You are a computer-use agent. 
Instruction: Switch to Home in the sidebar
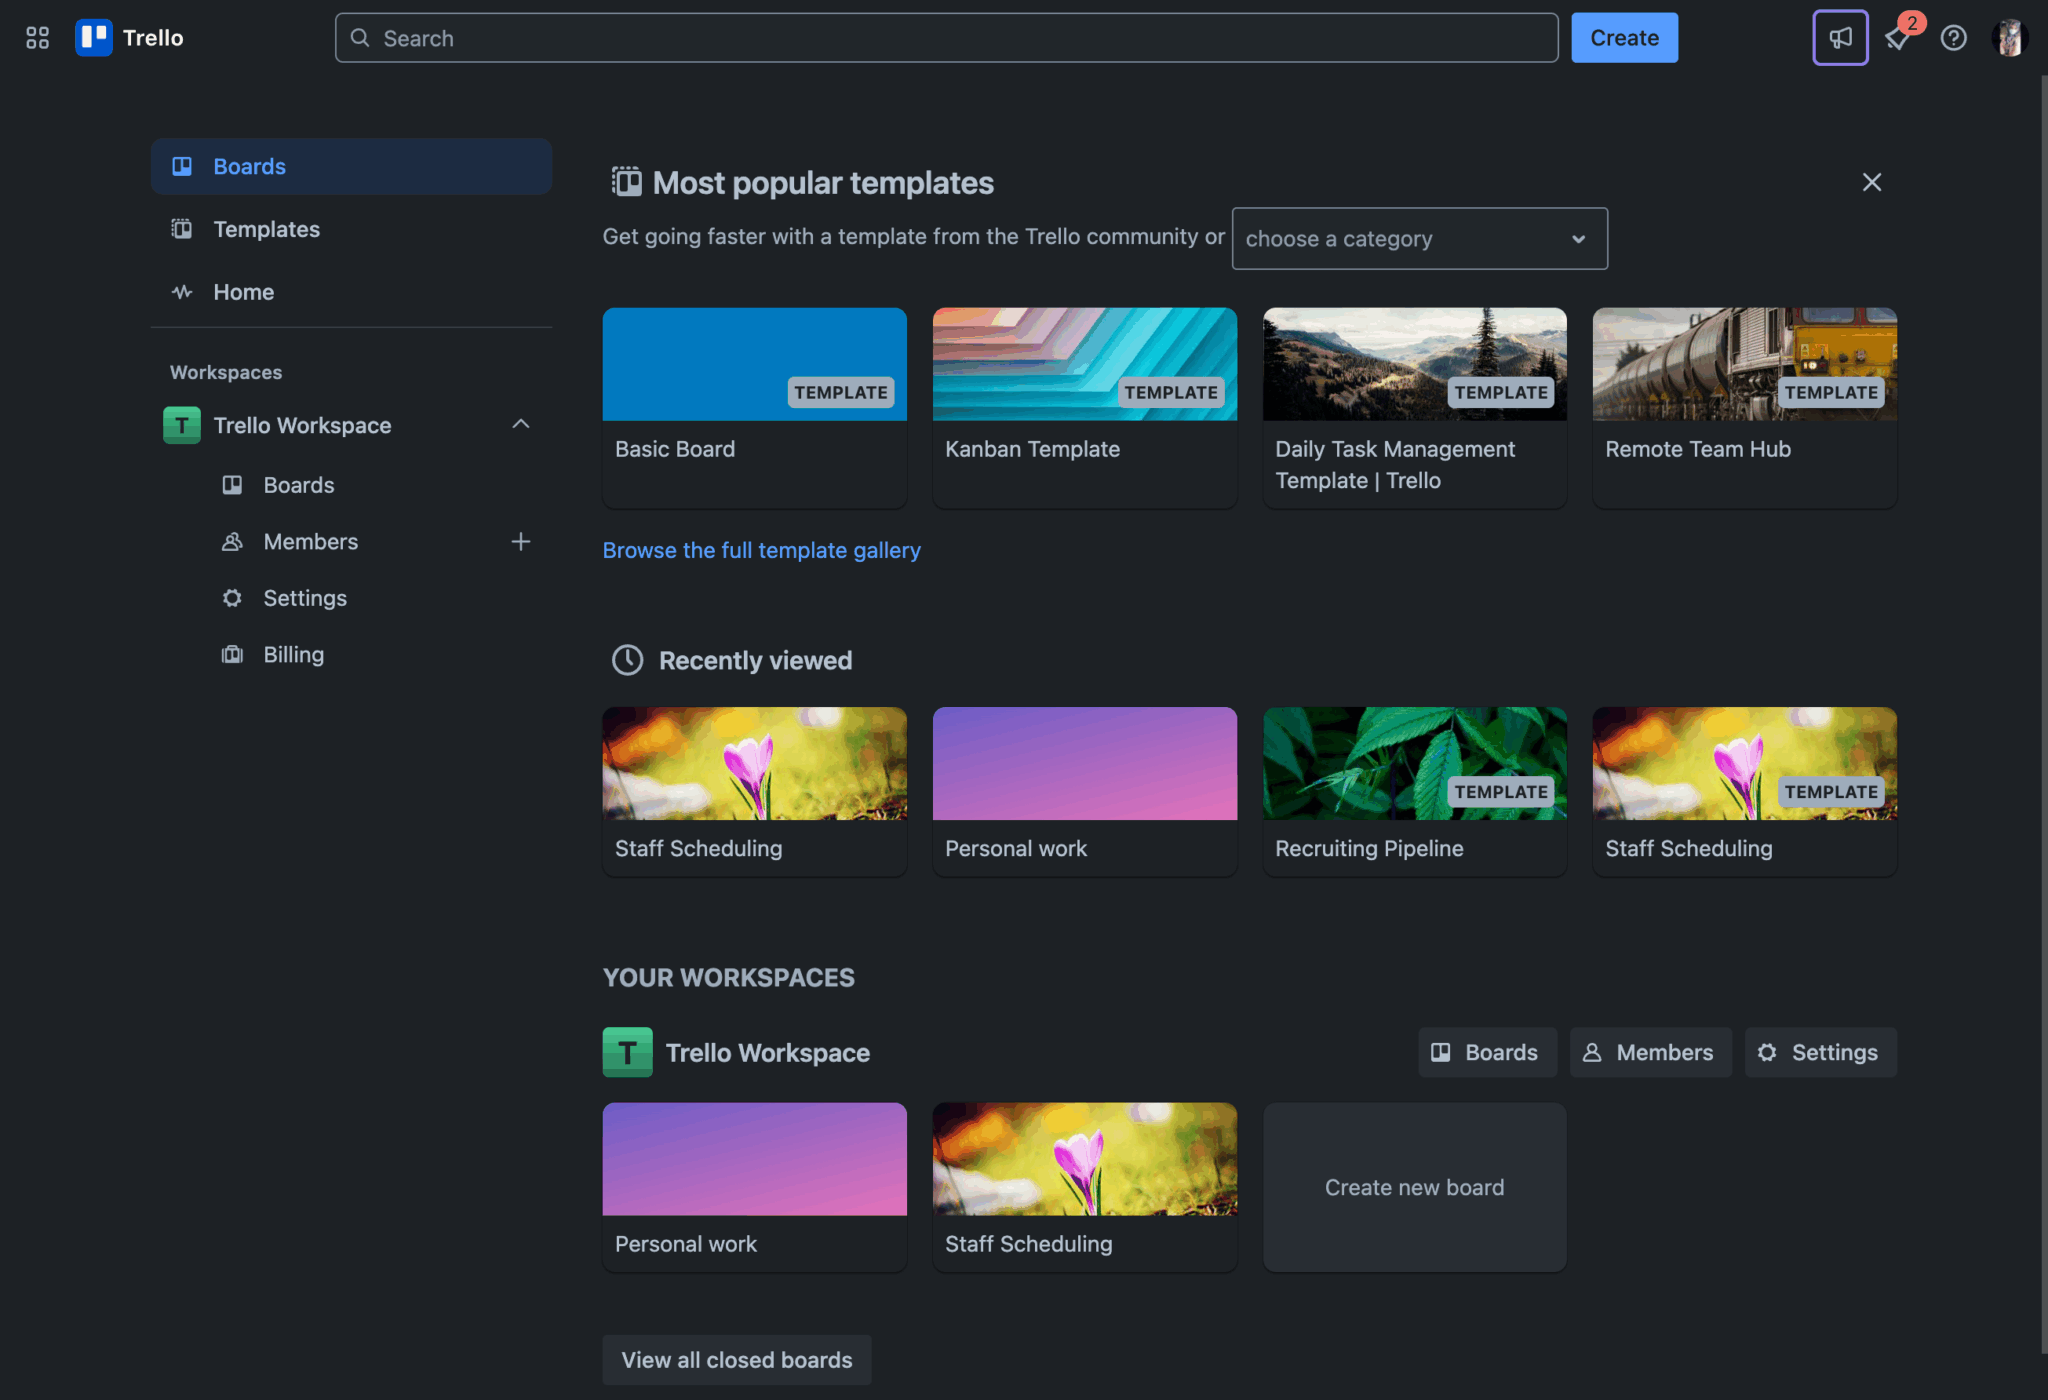tap(243, 291)
